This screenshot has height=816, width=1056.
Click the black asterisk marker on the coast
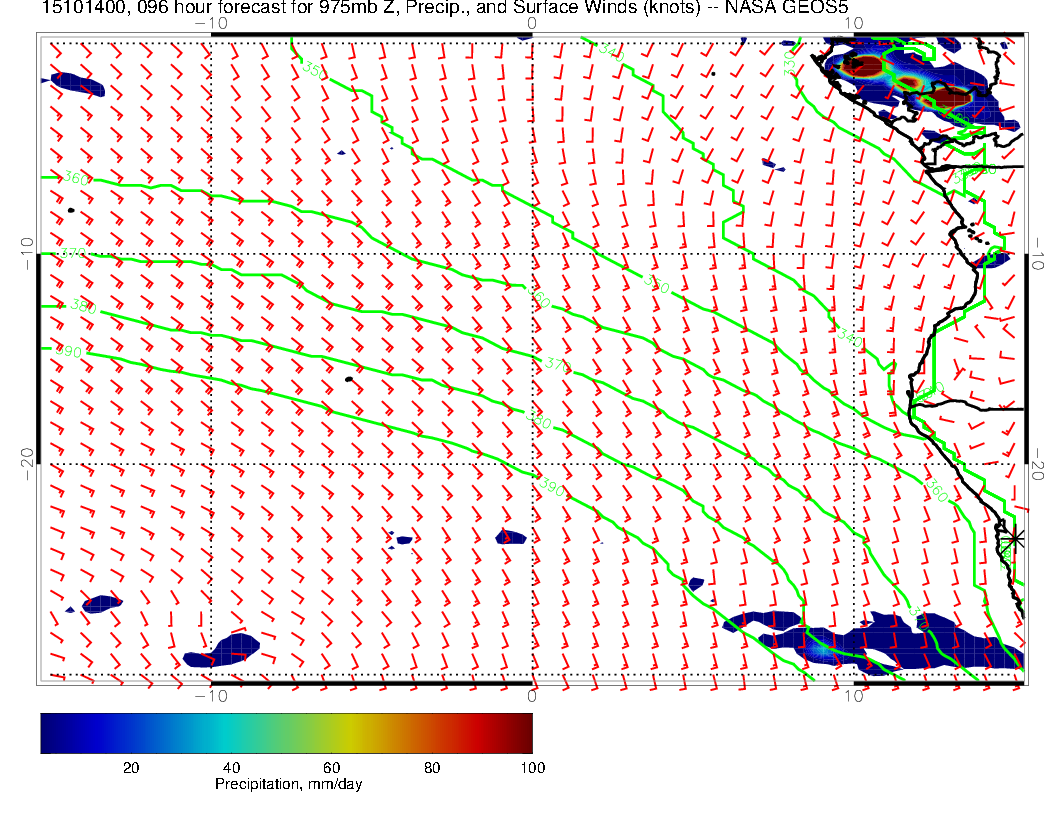coord(1015,537)
